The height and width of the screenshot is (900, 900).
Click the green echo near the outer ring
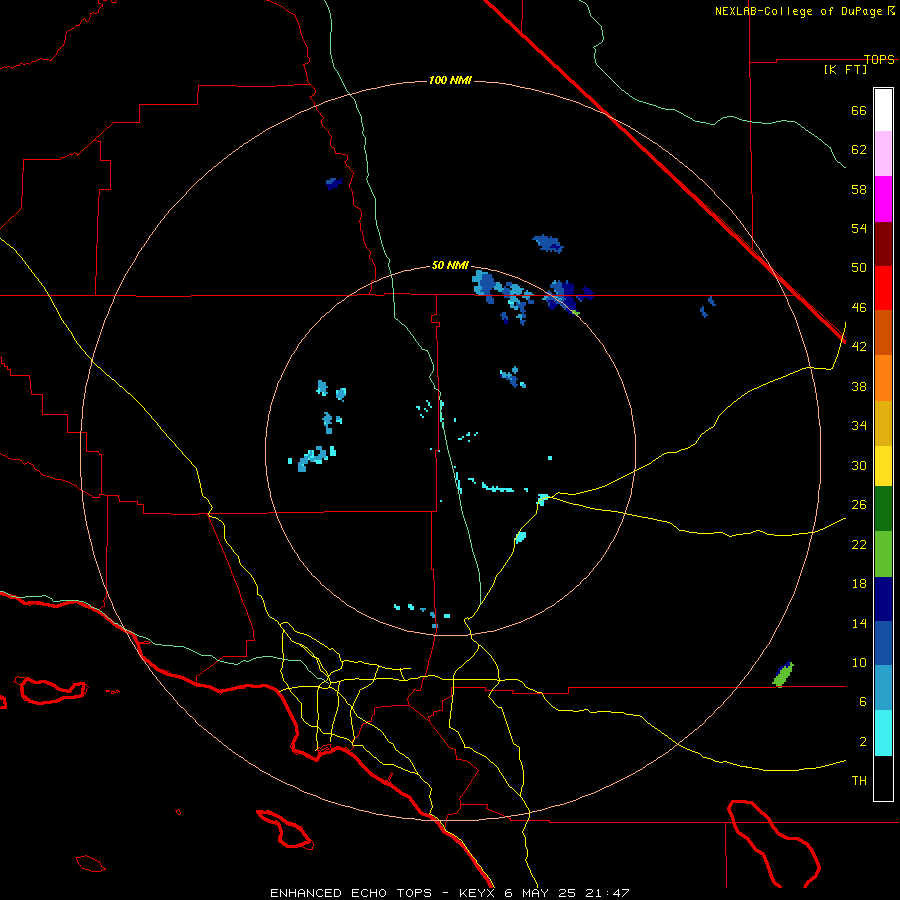pyautogui.click(x=783, y=674)
